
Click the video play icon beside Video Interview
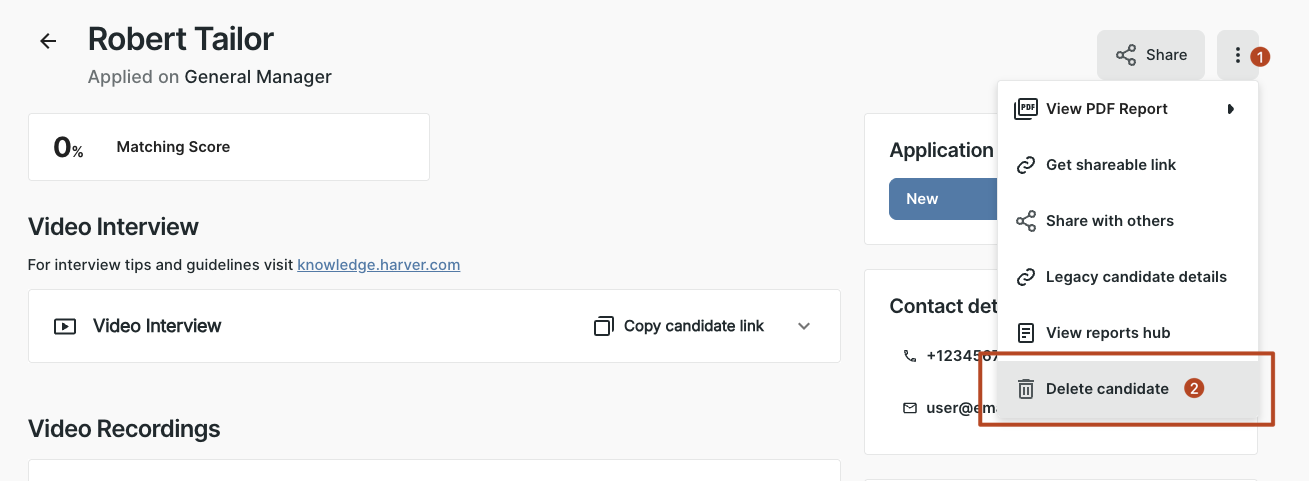pos(65,326)
